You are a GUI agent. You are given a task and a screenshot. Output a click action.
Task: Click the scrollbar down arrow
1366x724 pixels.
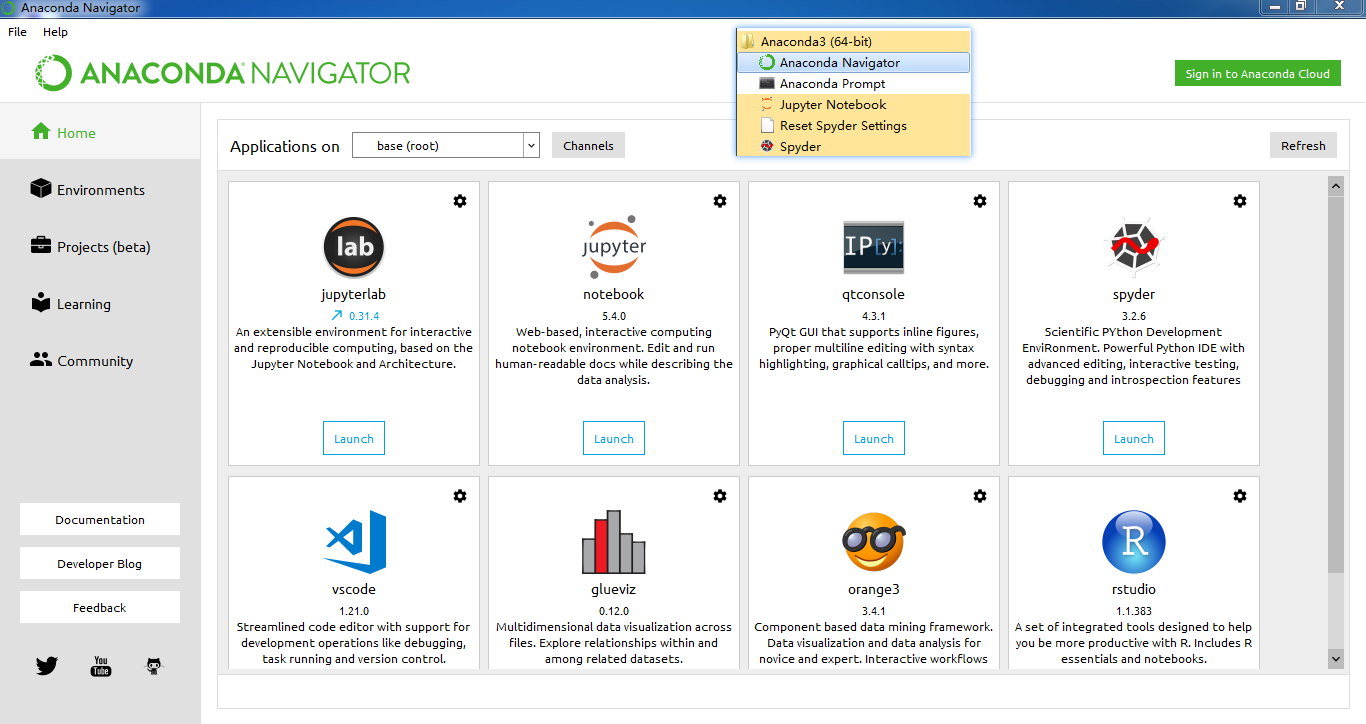(1335, 658)
